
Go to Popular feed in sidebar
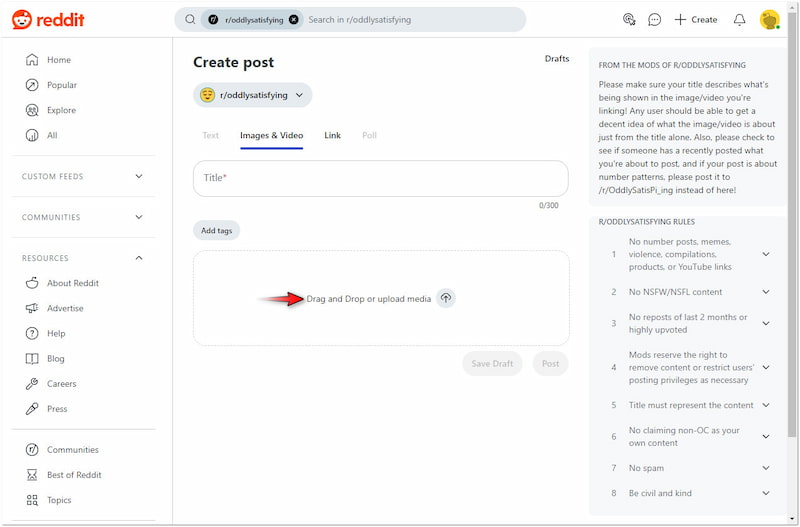pyautogui.click(x=61, y=85)
